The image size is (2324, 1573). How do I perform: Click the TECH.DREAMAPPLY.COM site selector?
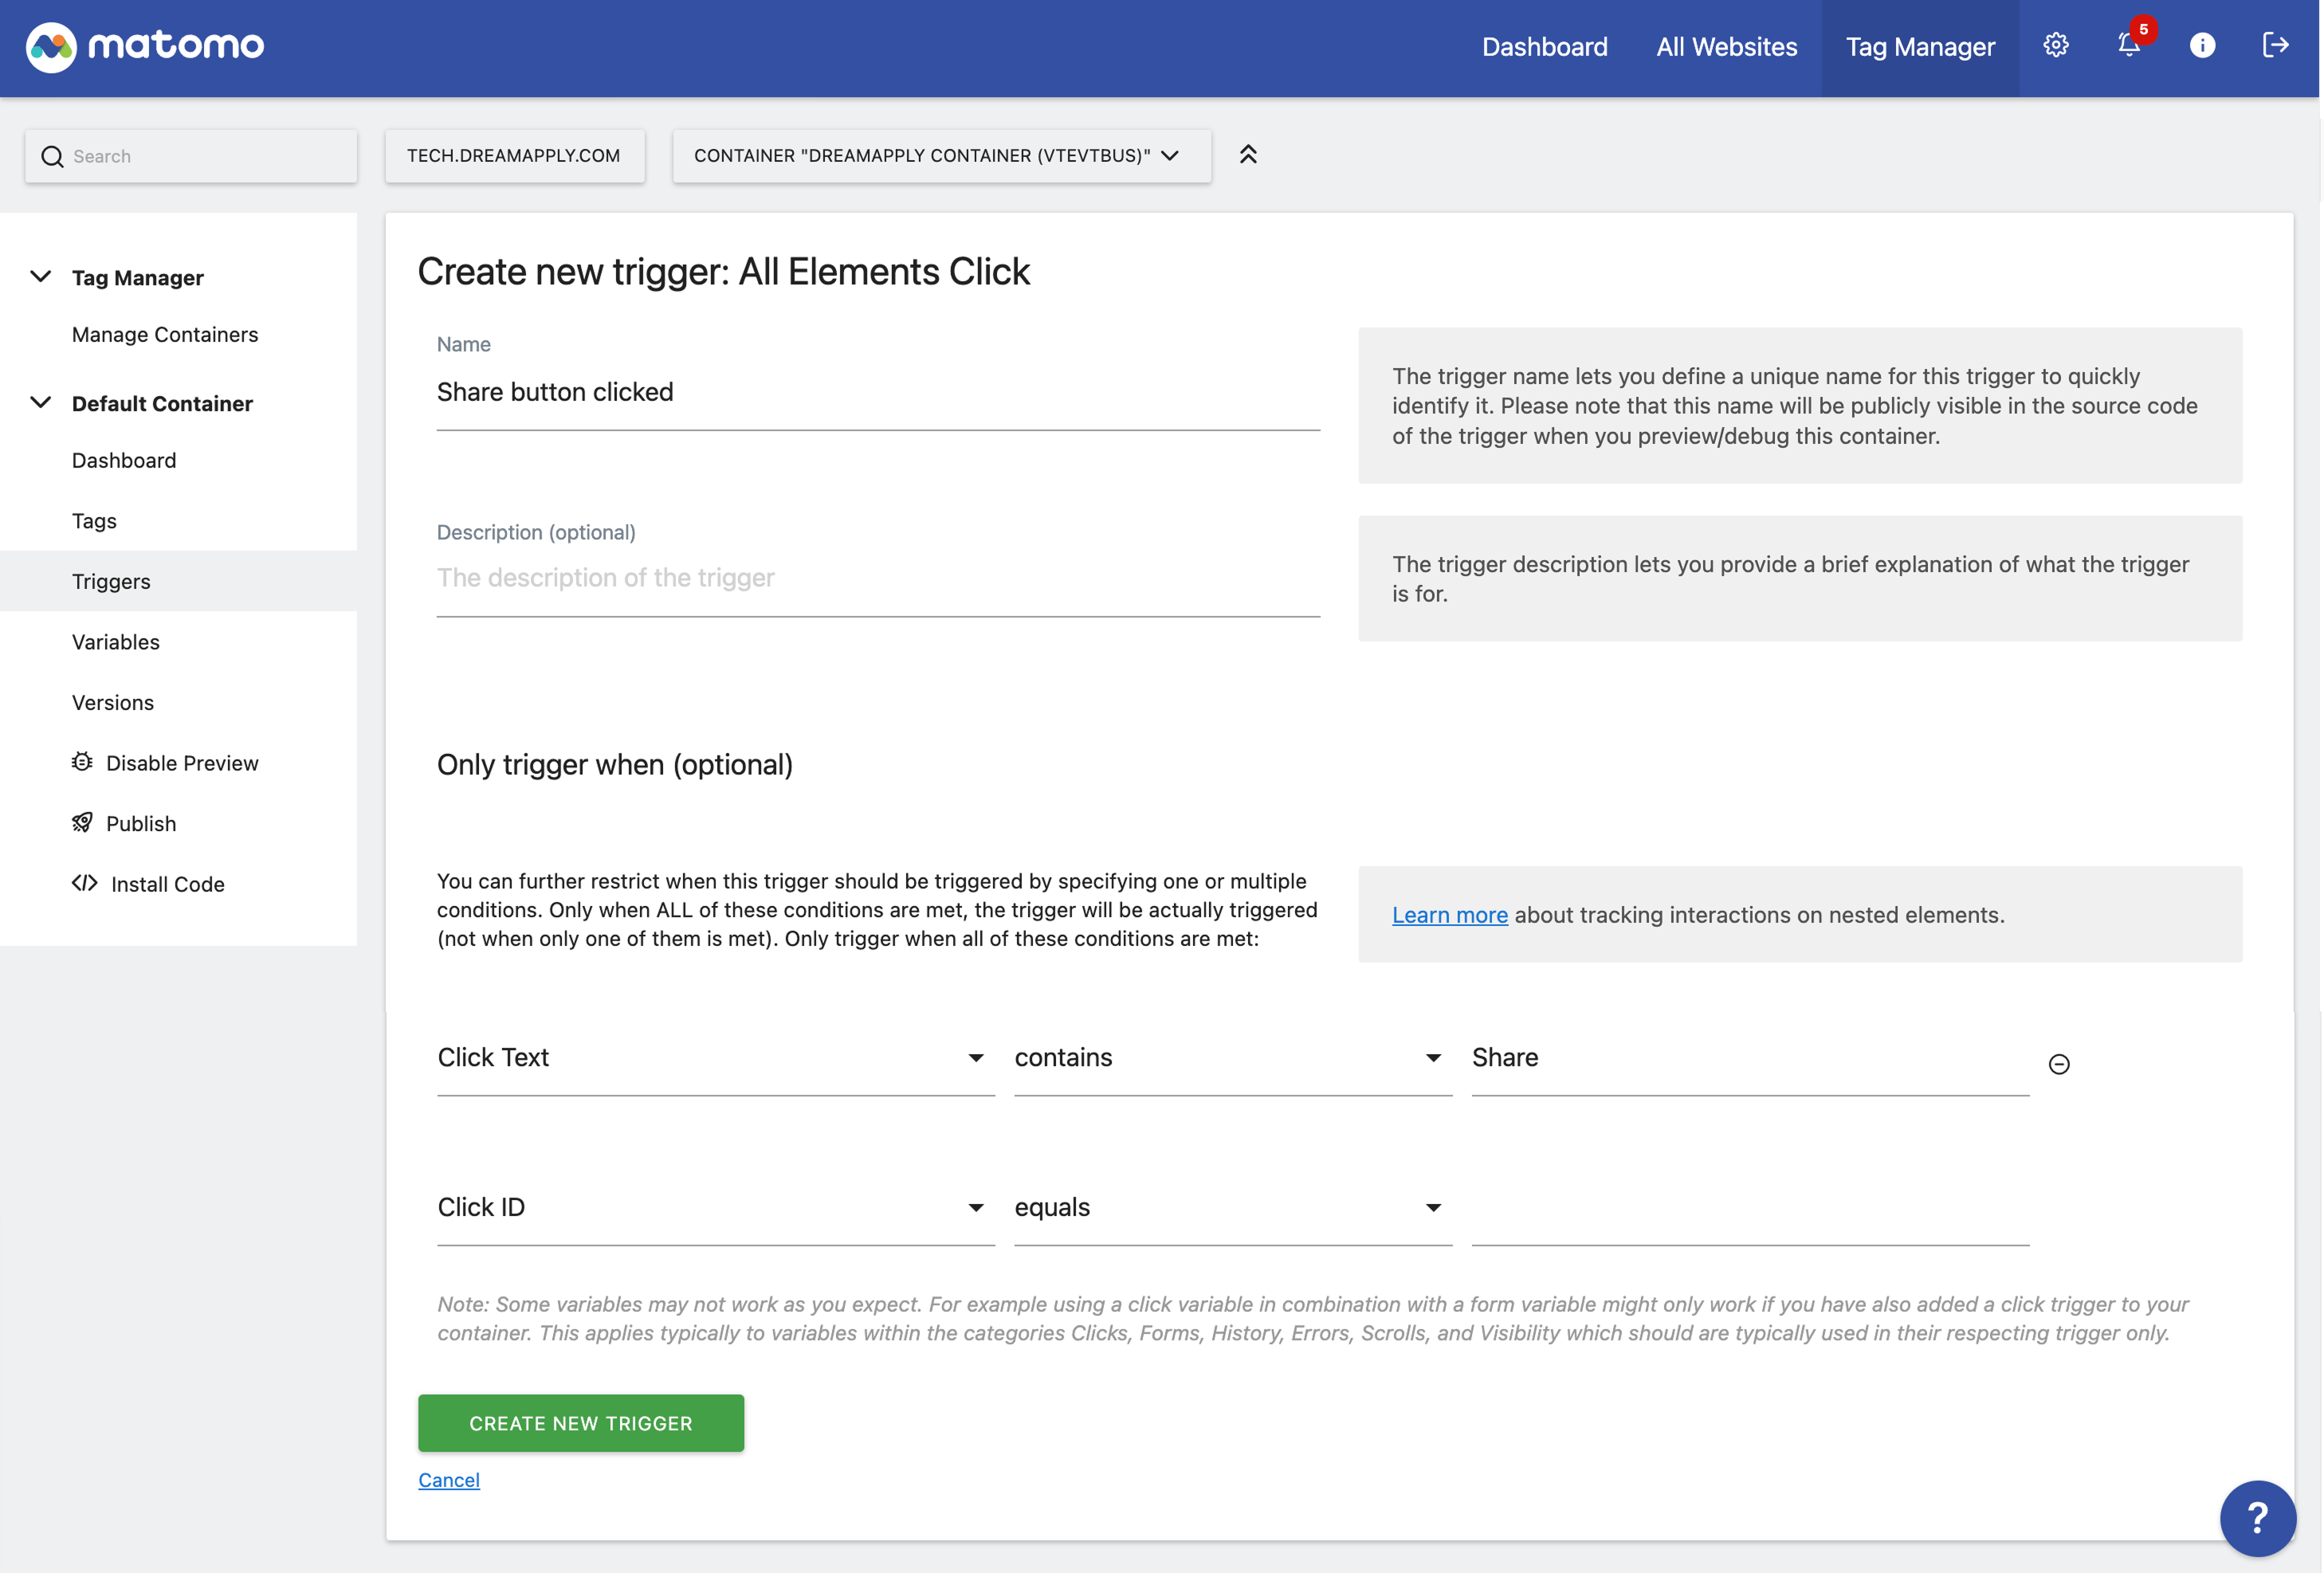pyautogui.click(x=514, y=156)
